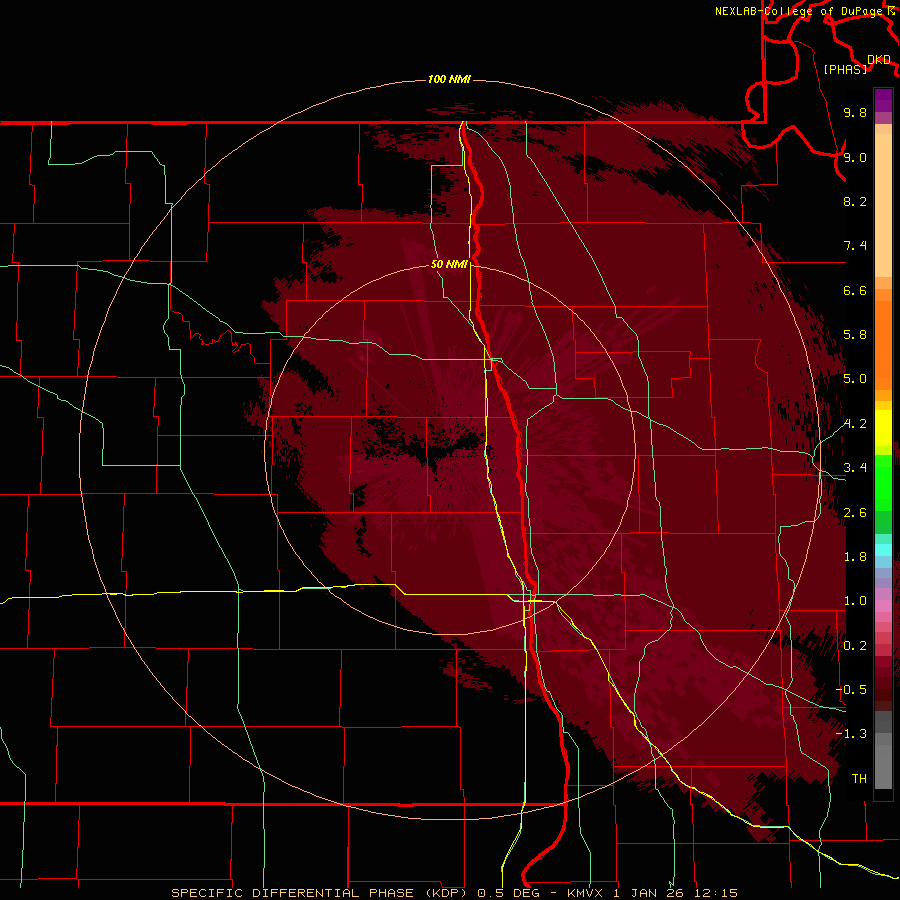Click the 4.2 value on the color scale
Viewport: 900px width, 900px height.
click(855, 424)
